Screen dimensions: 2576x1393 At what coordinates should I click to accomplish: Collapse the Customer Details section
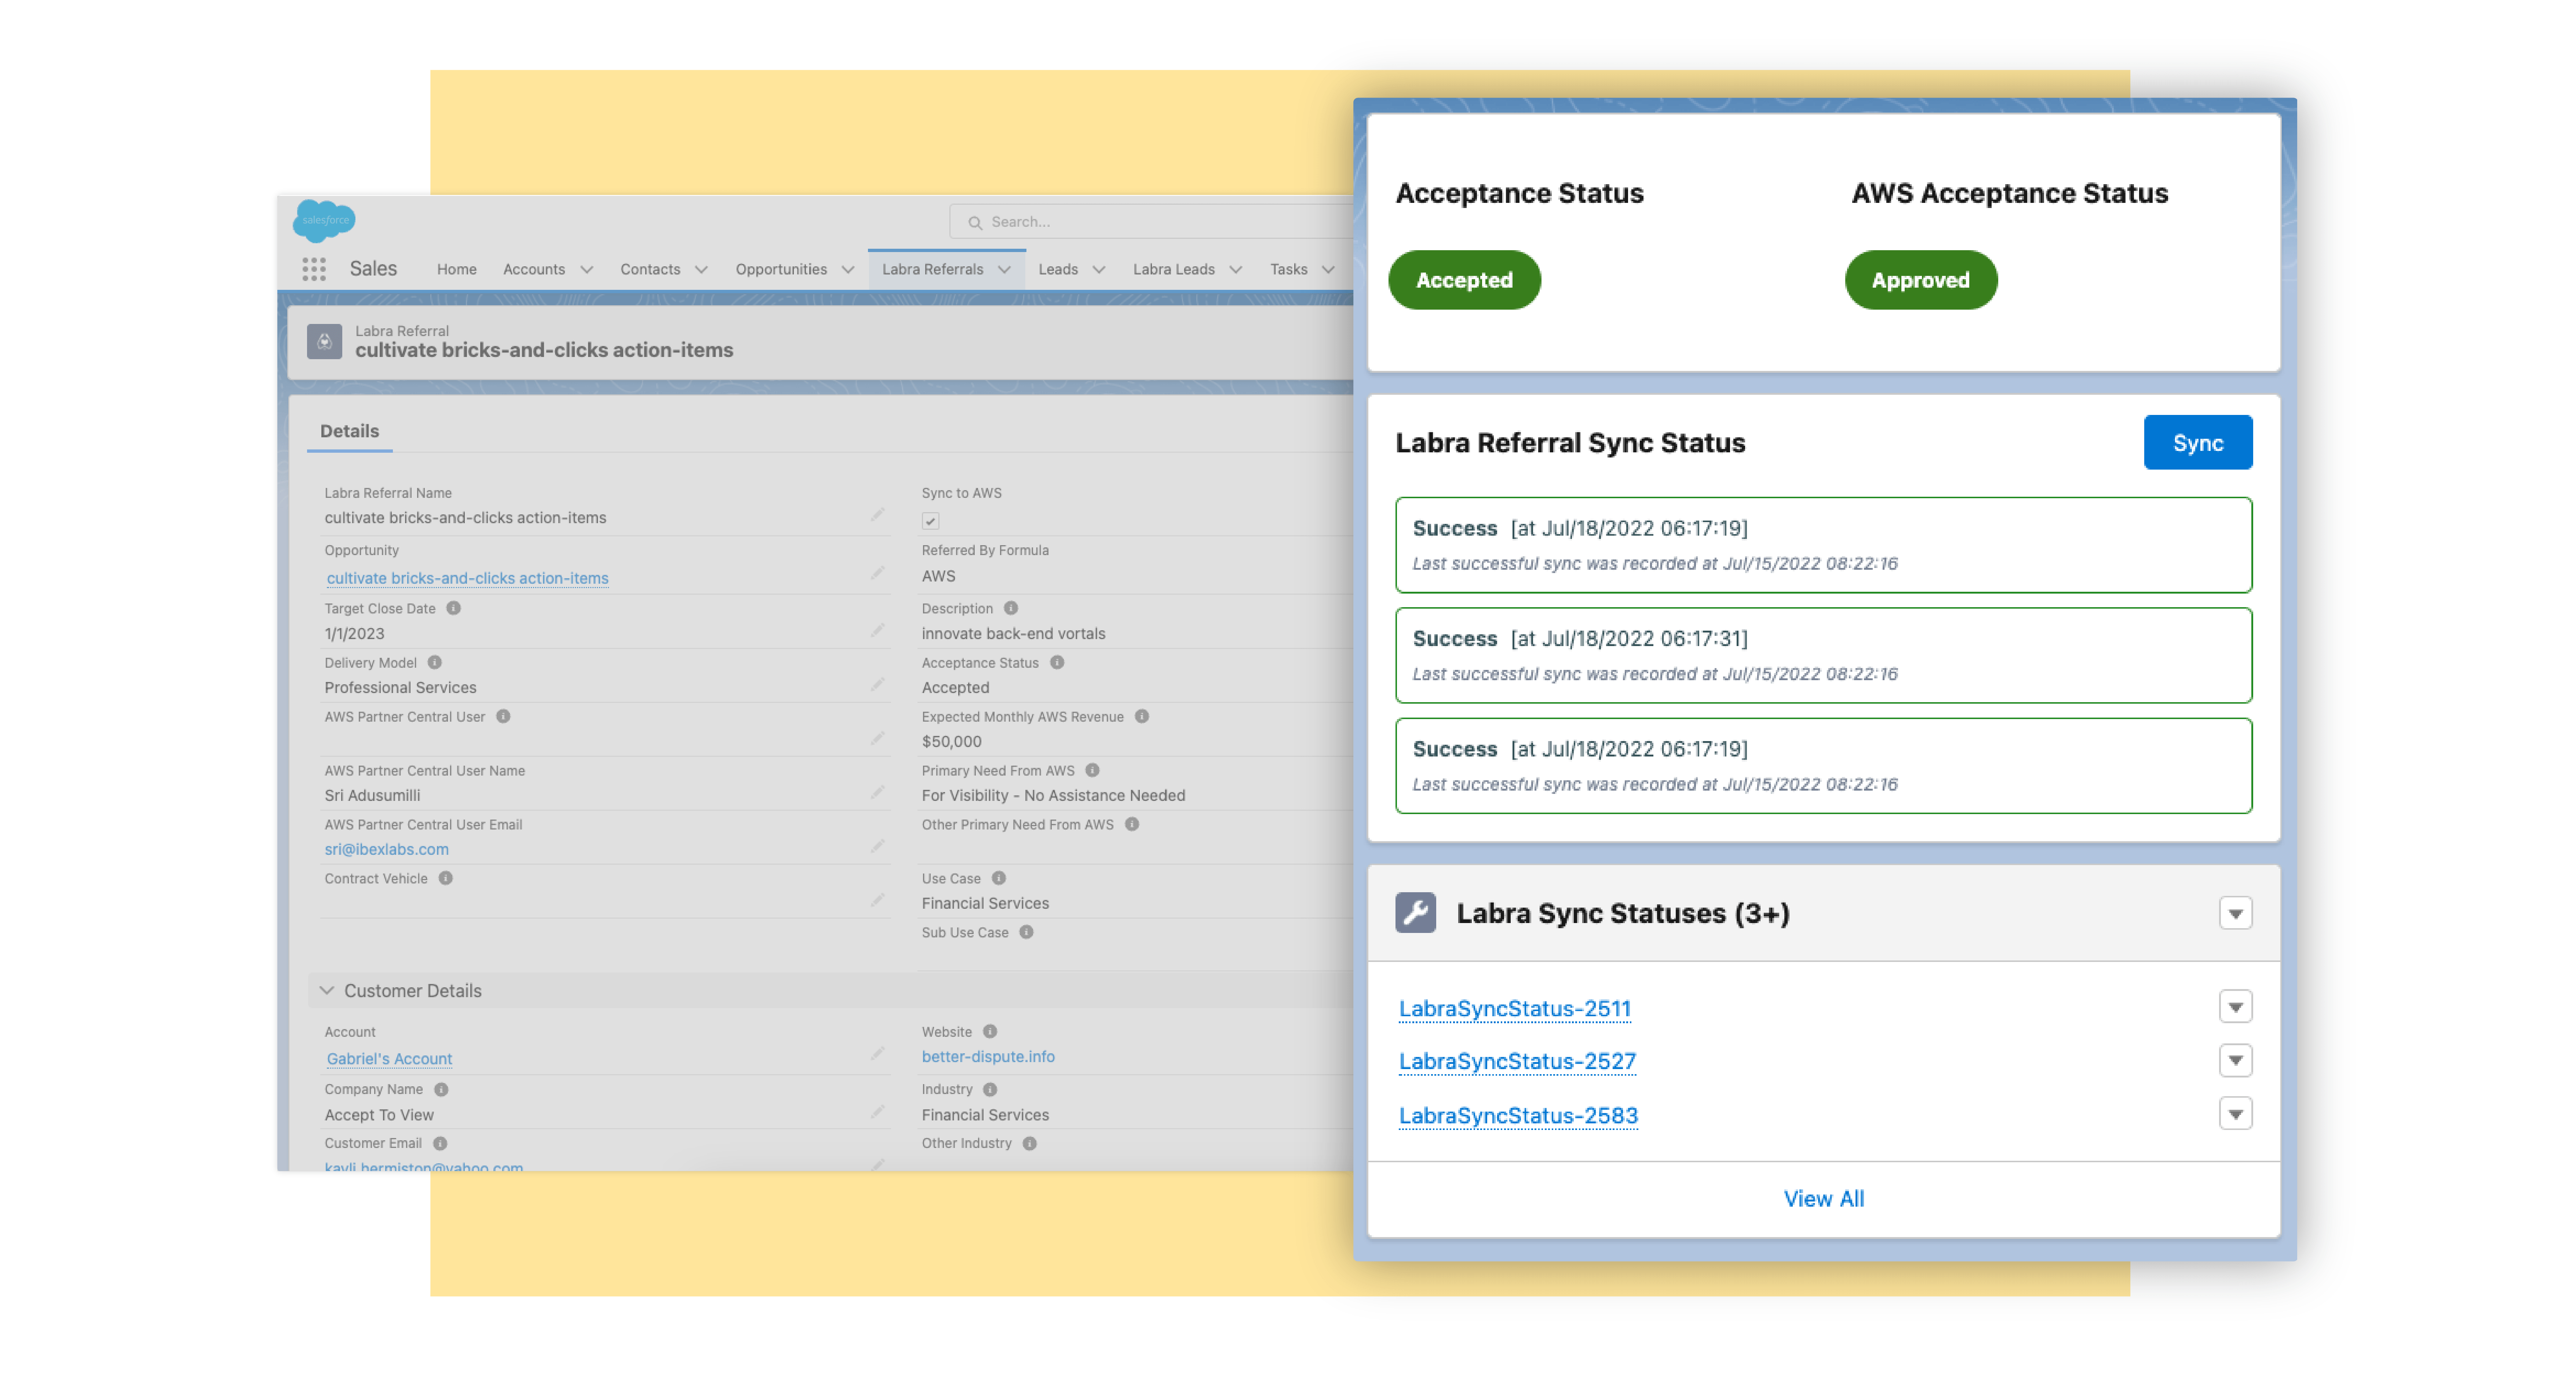326,990
